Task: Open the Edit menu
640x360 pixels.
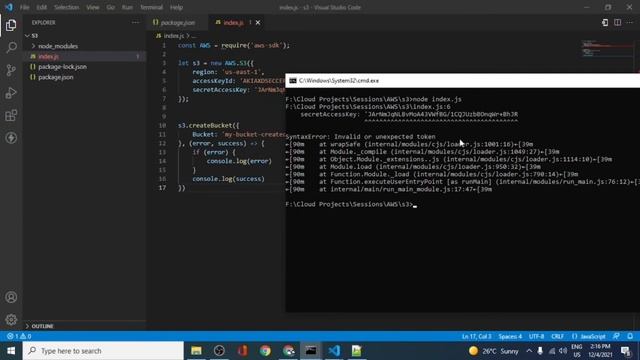Action: 41,7
